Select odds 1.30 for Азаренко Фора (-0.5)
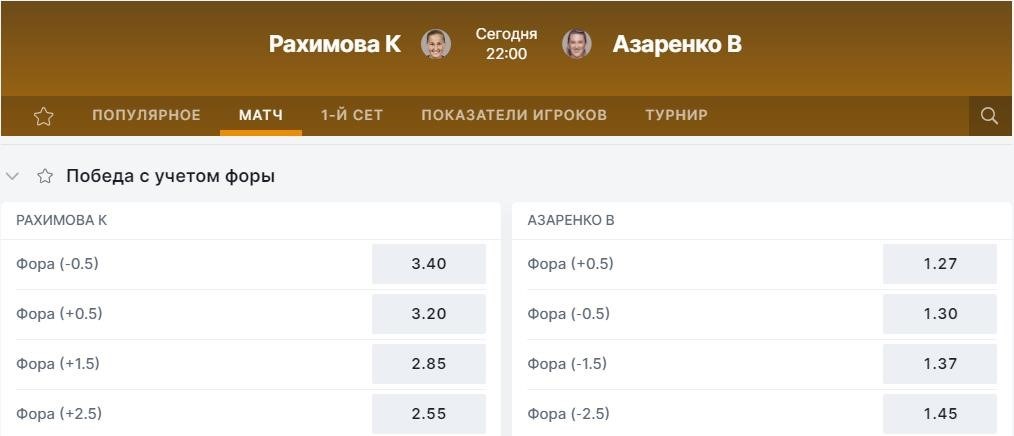The width and height of the screenshot is (1014, 436). (x=940, y=314)
